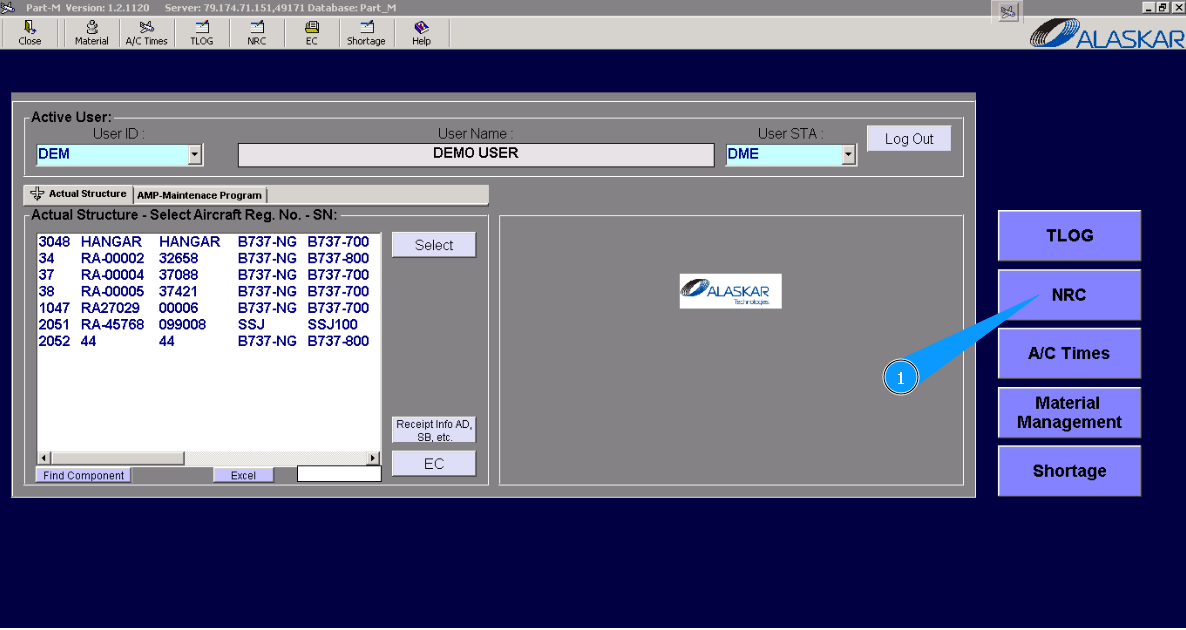
Task: Open the Shortage toolbar icon
Action: (366, 33)
